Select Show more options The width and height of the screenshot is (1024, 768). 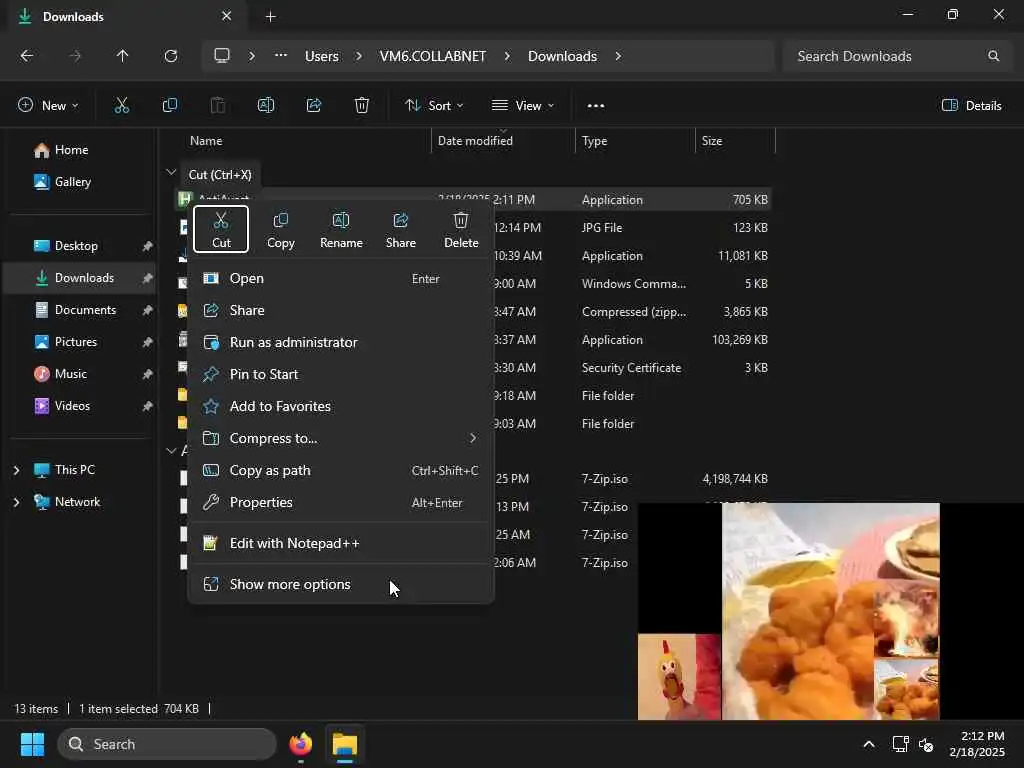point(341,584)
